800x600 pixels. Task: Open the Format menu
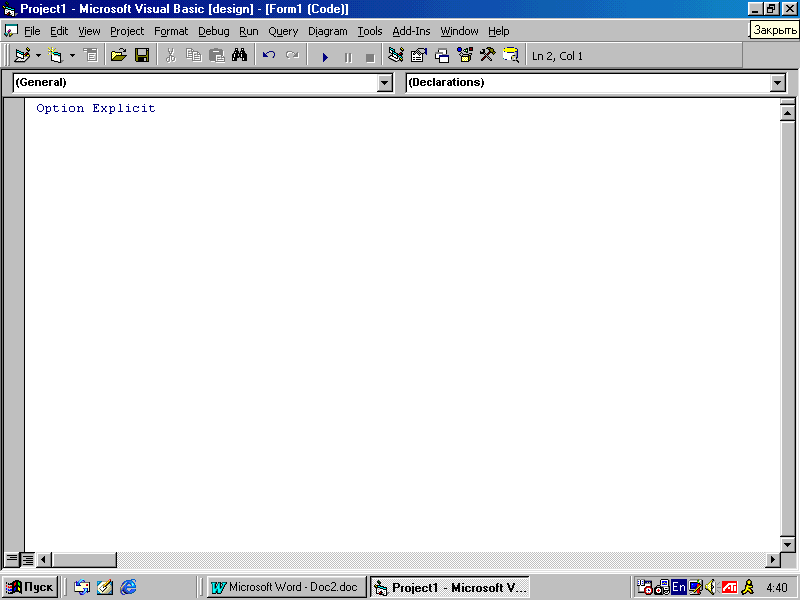point(171,31)
